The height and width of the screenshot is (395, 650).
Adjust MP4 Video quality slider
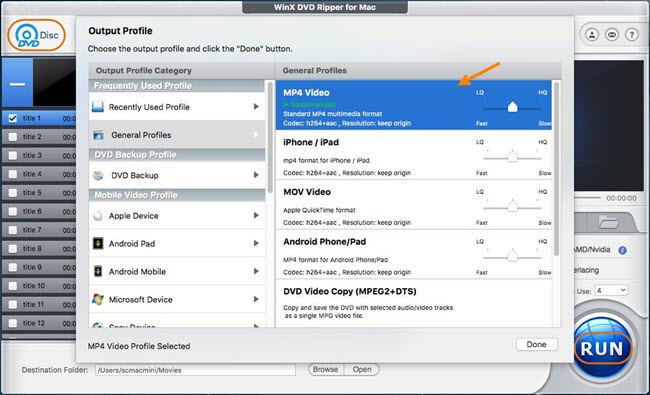pyautogui.click(x=512, y=107)
